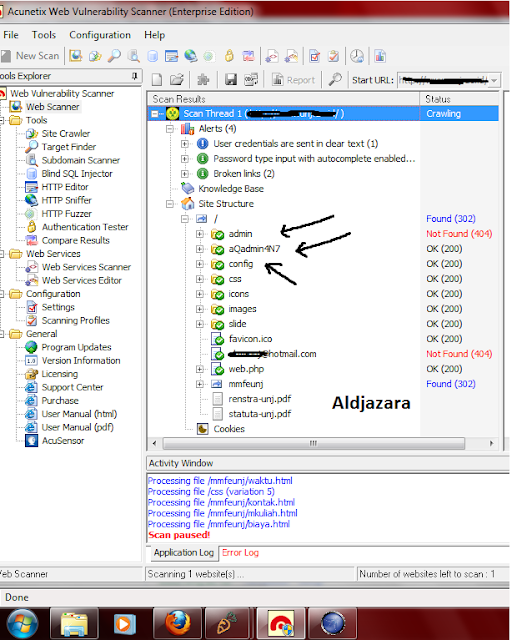Pin the Tools Explorer panel
This screenshot has width=512, height=640.
click(135, 76)
